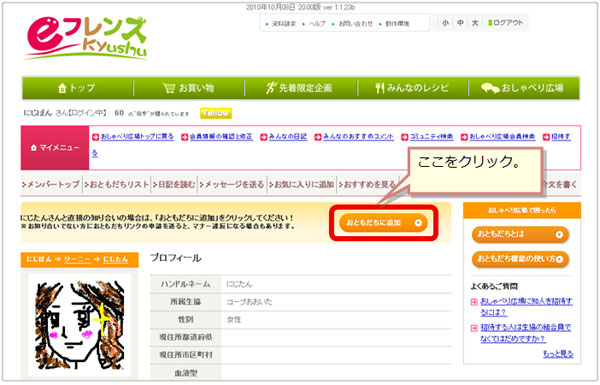Viewport: 600px width, 385px height.
Task: Click the にじたん breadcrumb link
Action: coord(116,259)
